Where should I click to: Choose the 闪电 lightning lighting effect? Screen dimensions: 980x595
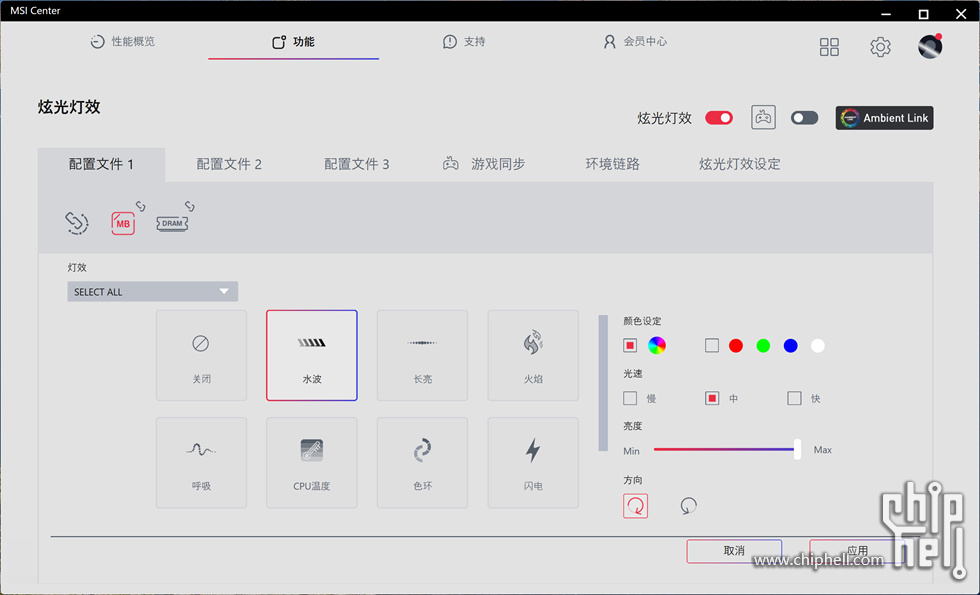click(x=533, y=462)
